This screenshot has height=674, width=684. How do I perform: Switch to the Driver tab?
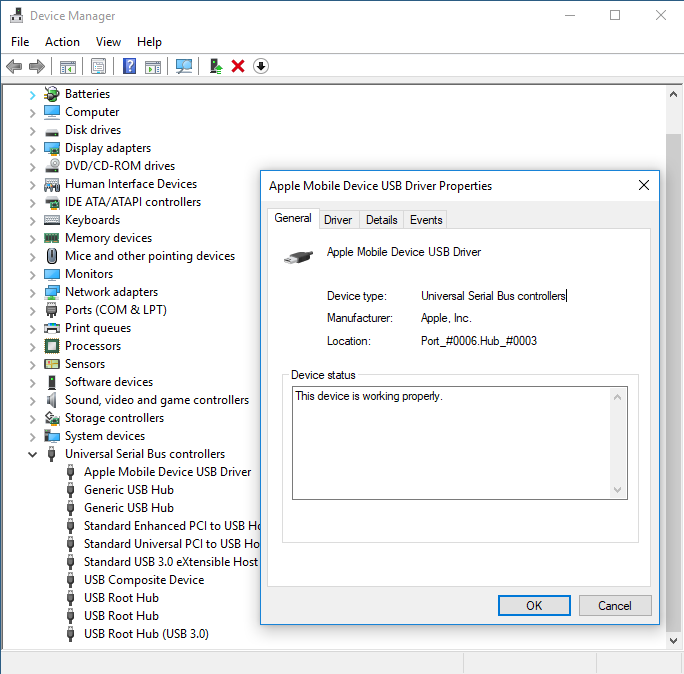338,220
